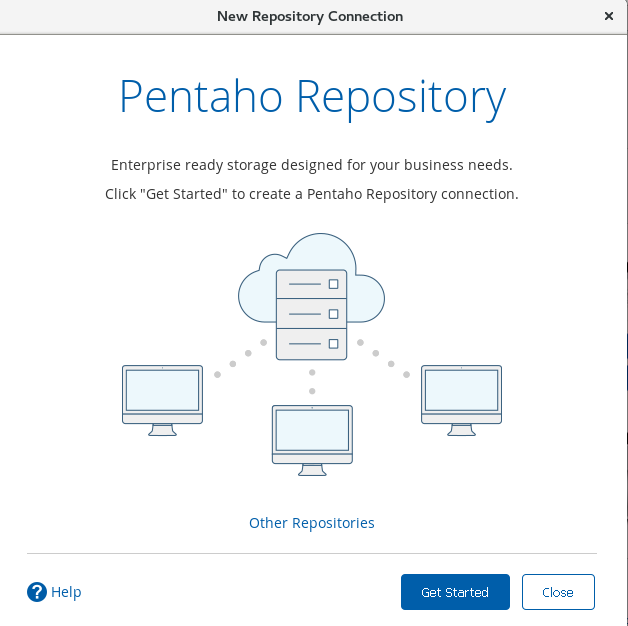Click the Get Started button
Viewport: 628px width, 626px height.
click(x=455, y=592)
